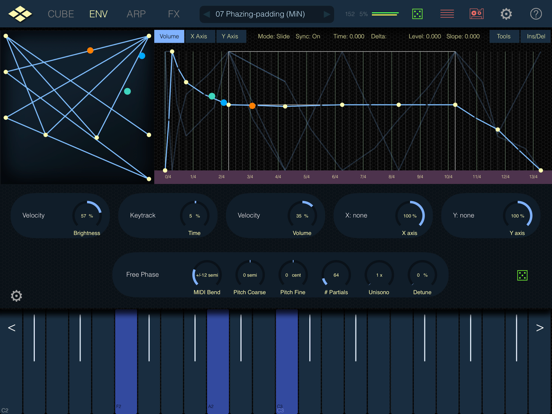Click the 4/4 timeline ruler mark
This screenshot has width=552, height=414.
coord(278,177)
